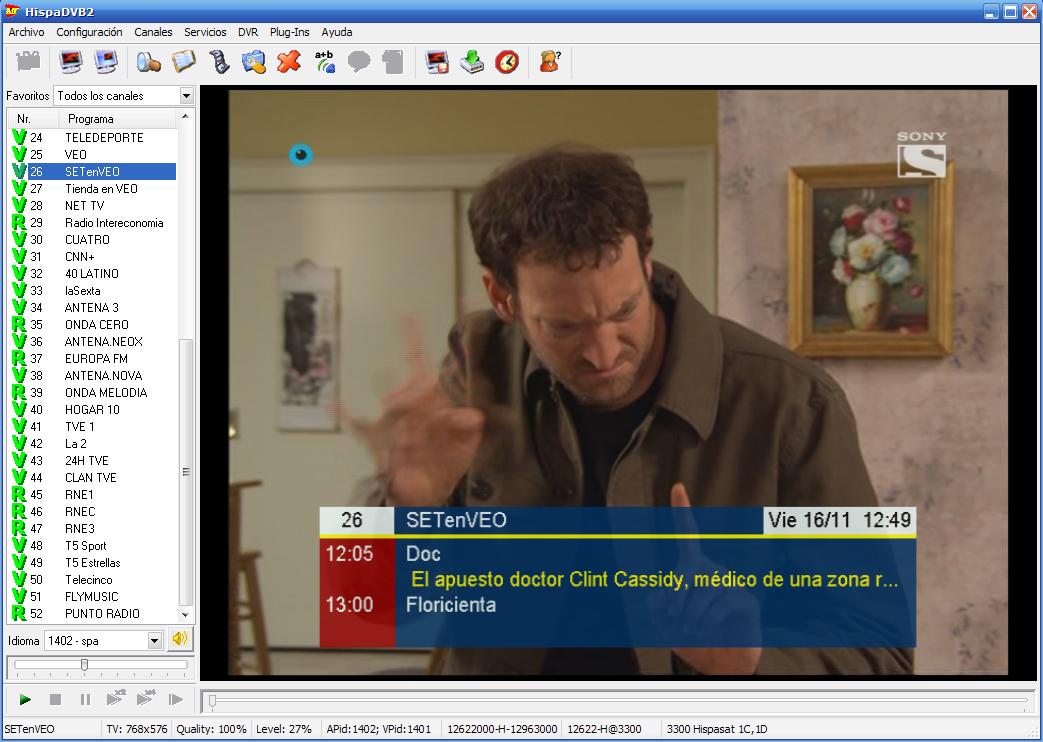This screenshot has height=742, width=1043.
Task: Click the film strip toolbar icon
Action: pyautogui.click(x=219, y=62)
